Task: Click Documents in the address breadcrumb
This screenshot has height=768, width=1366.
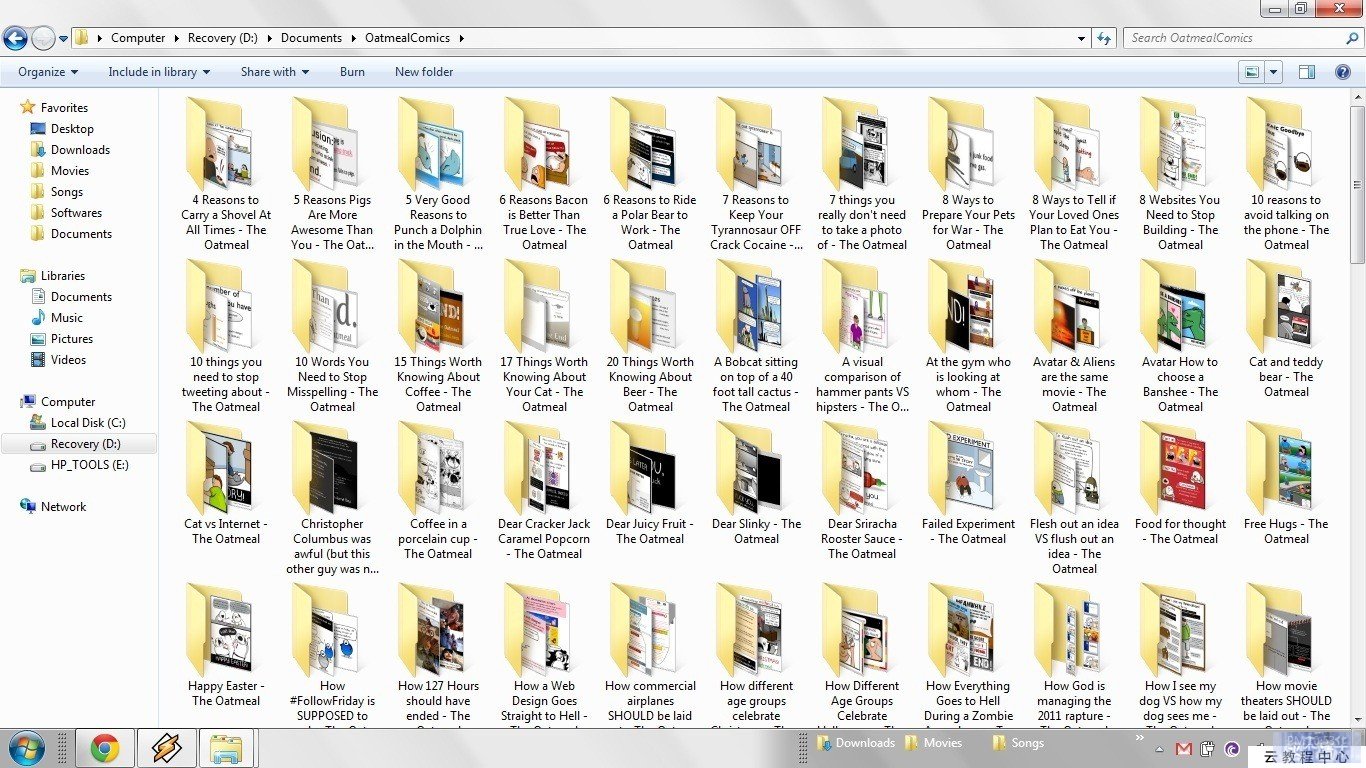Action: click(311, 38)
